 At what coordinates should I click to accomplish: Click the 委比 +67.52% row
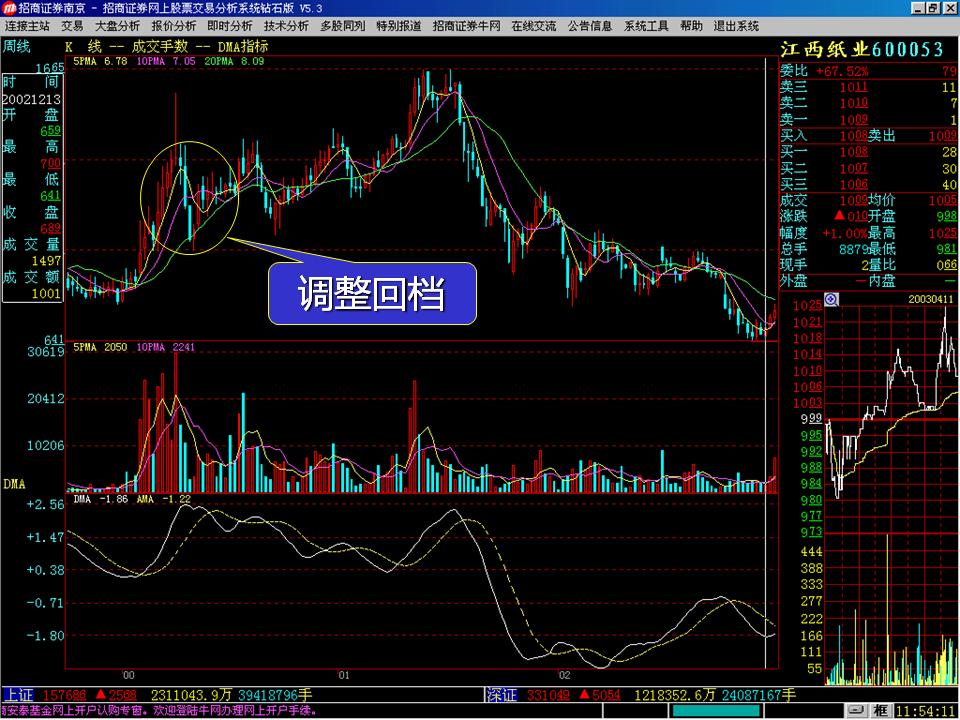pos(868,71)
